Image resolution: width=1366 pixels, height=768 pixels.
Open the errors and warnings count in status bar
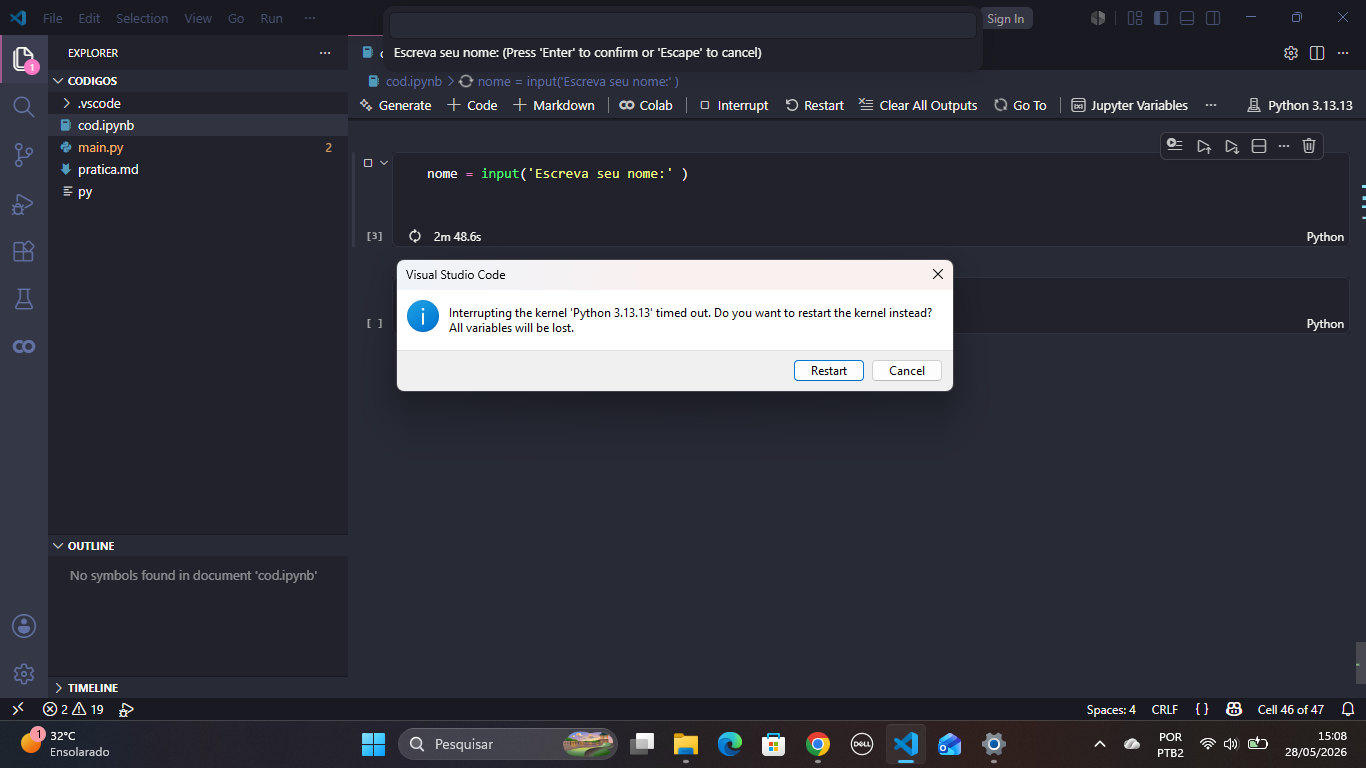(73, 709)
